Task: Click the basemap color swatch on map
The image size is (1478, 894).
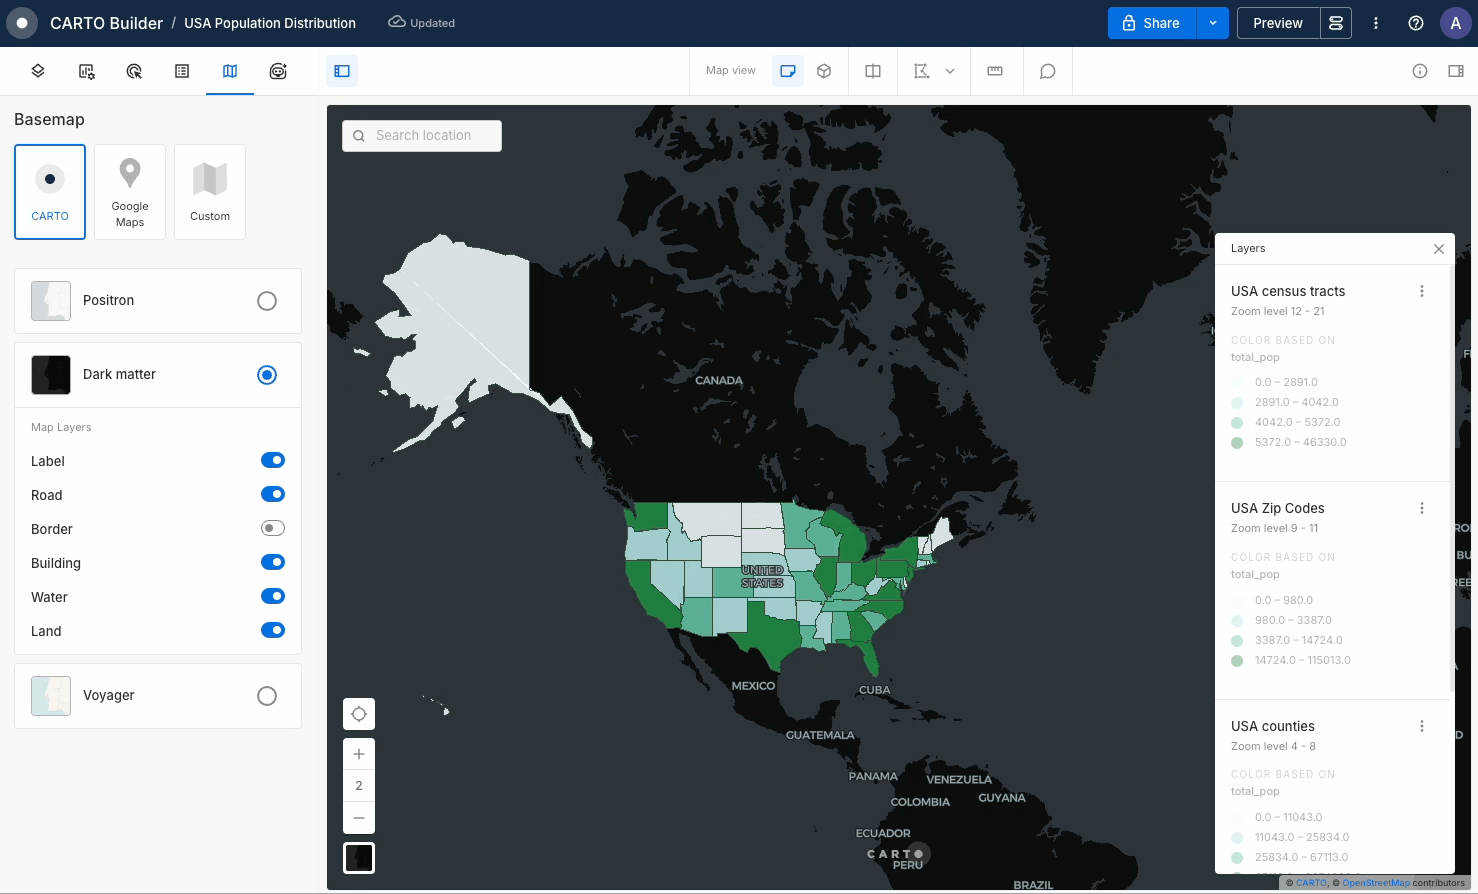Action: coord(359,858)
